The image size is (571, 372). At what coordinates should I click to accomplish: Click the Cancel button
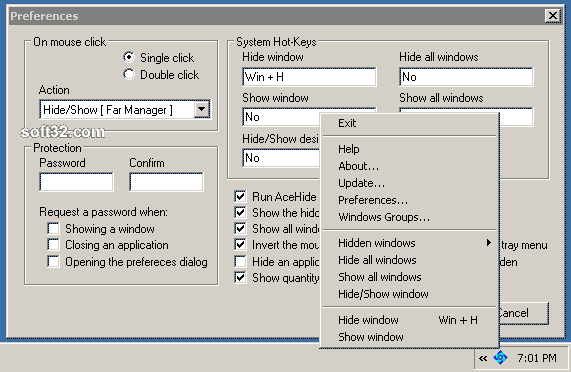tap(524, 313)
